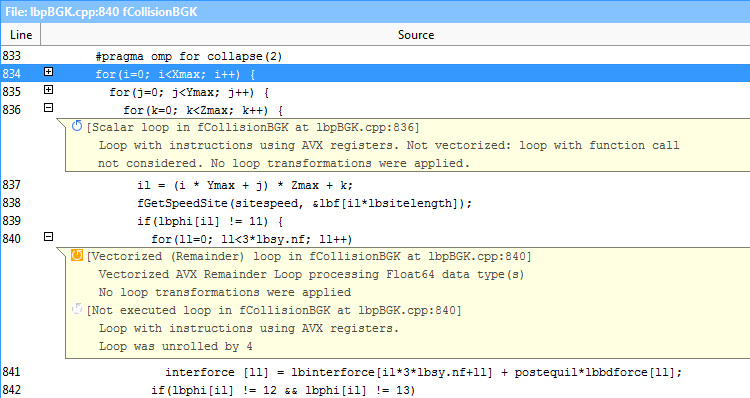Click 'Loop was unrolled by 4' text

point(176,346)
